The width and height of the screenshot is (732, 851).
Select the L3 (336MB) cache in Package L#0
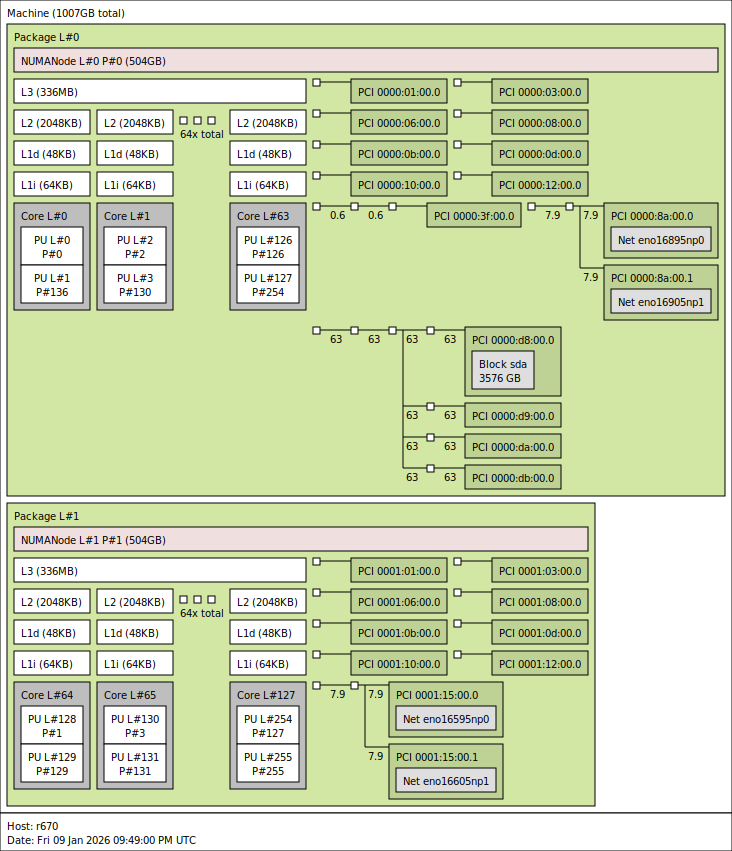click(x=160, y=91)
